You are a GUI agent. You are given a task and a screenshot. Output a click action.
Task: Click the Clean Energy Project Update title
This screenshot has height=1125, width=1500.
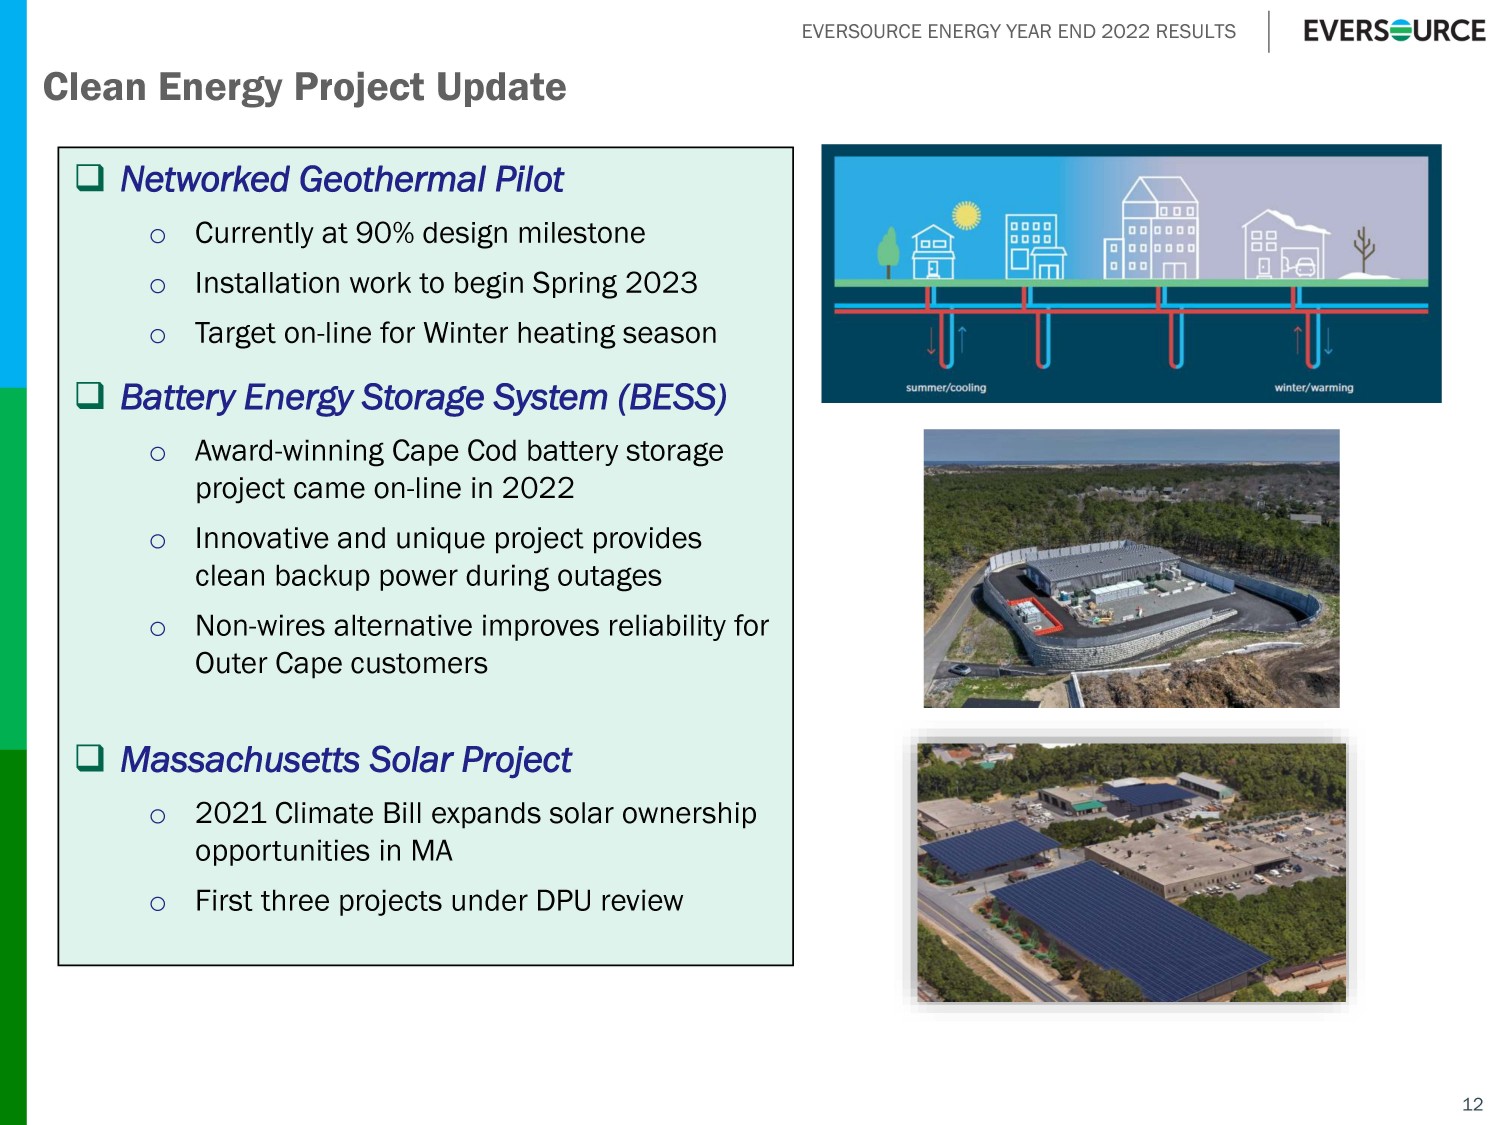click(x=304, y=87)
